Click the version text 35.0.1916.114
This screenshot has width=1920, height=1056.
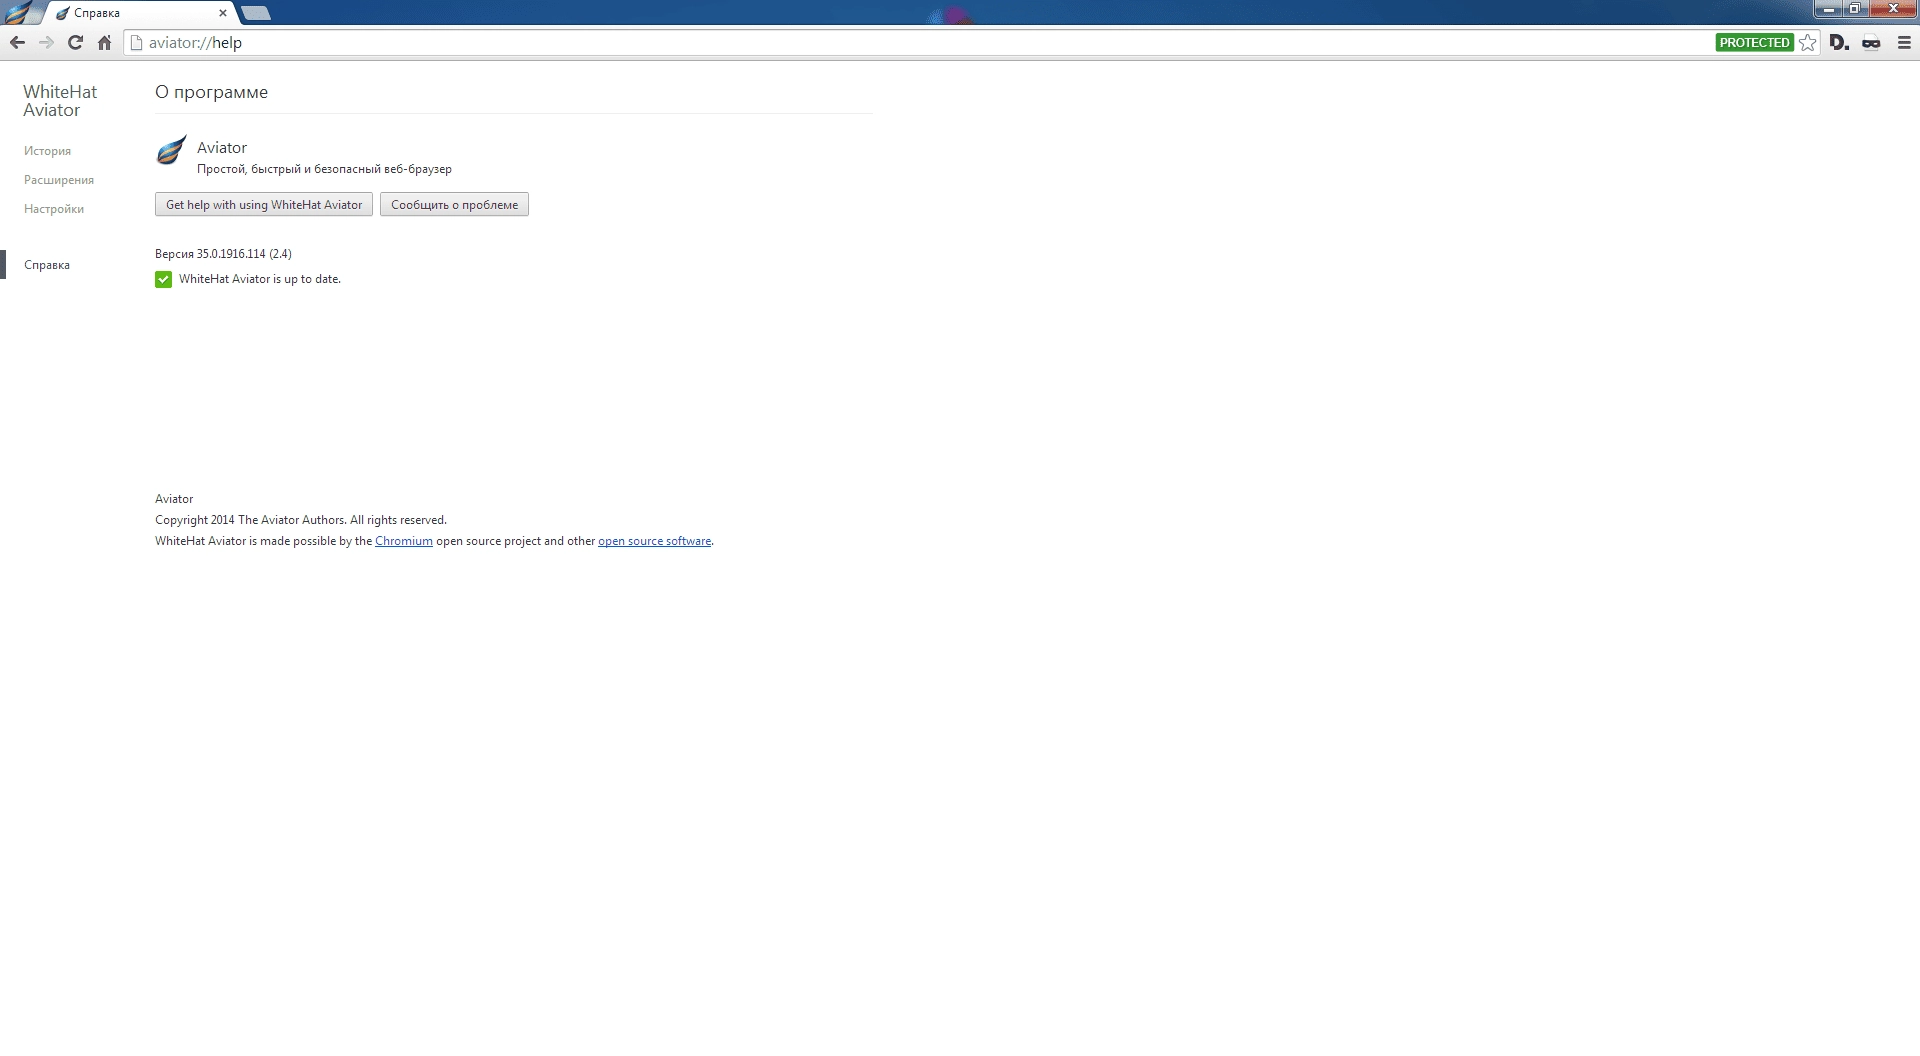coord(223,254)
